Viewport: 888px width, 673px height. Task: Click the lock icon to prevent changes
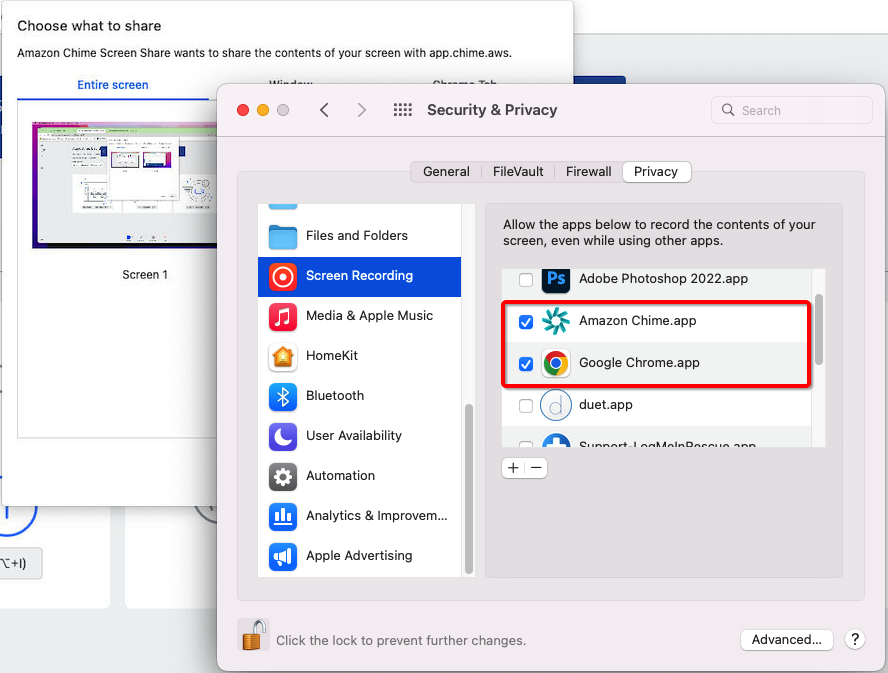(254, 635)
